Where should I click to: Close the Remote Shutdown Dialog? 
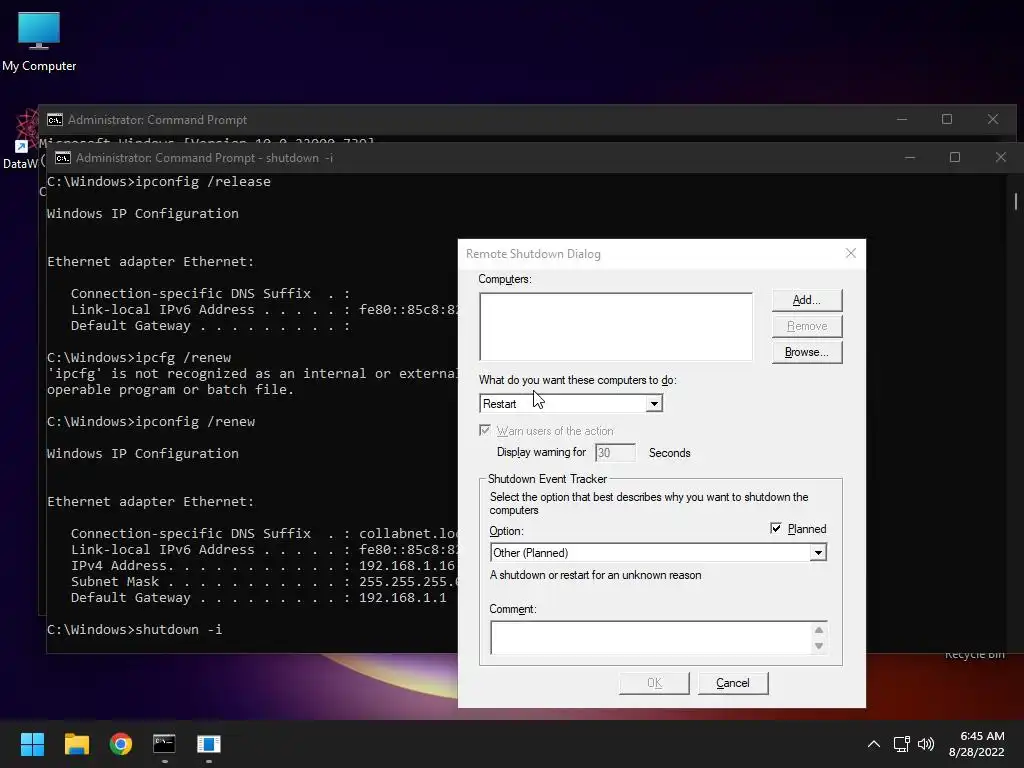pyautogui.click(x=850, y=253)
